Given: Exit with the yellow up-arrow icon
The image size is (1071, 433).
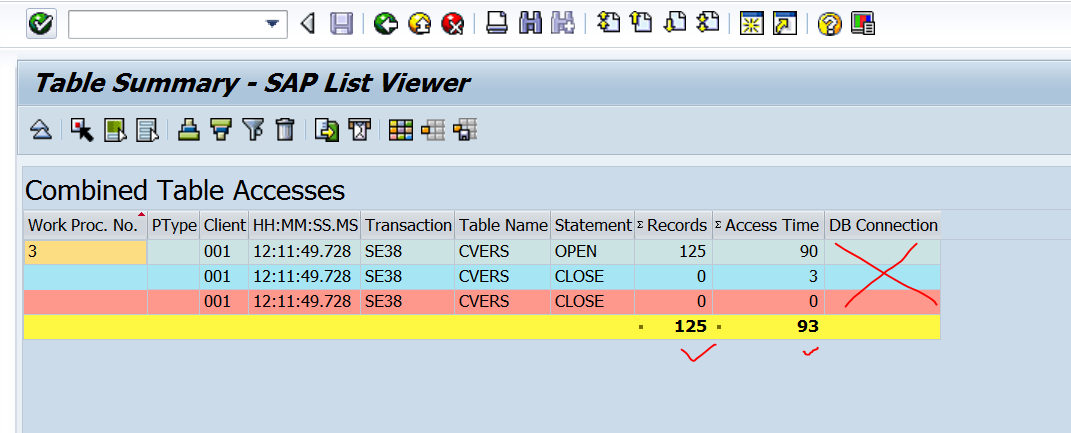Looking at the screenshot, I should [x=420, y=25].
